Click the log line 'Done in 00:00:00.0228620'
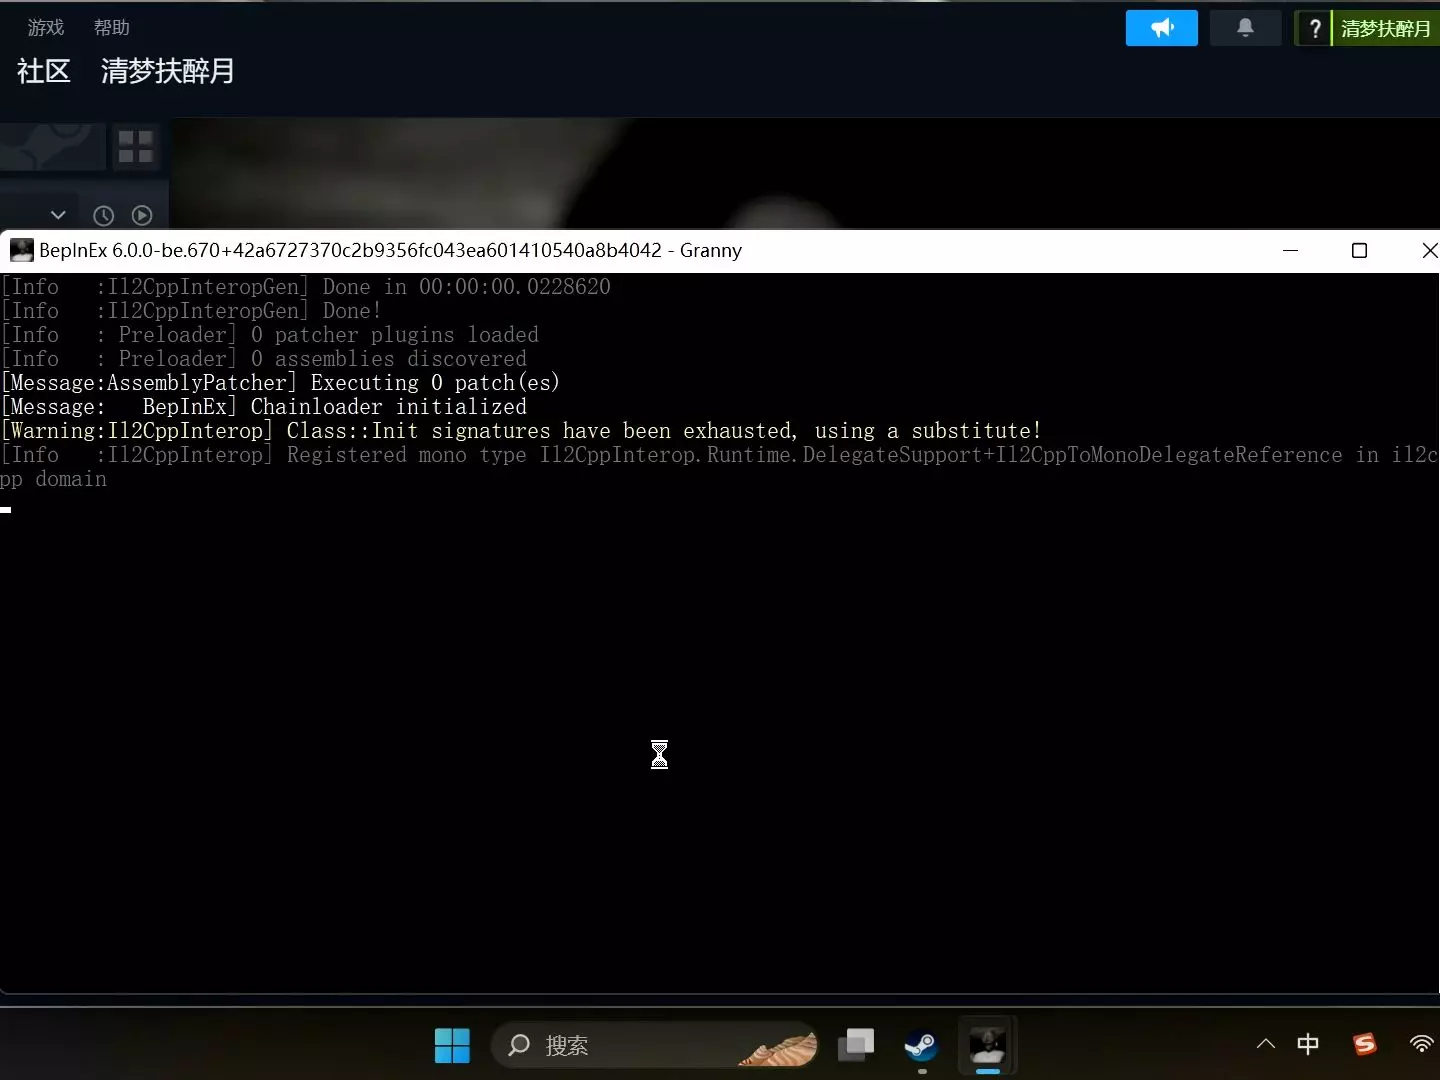Image resolution: width=1440 pixels, height=1080 pixels. point(306,287)
